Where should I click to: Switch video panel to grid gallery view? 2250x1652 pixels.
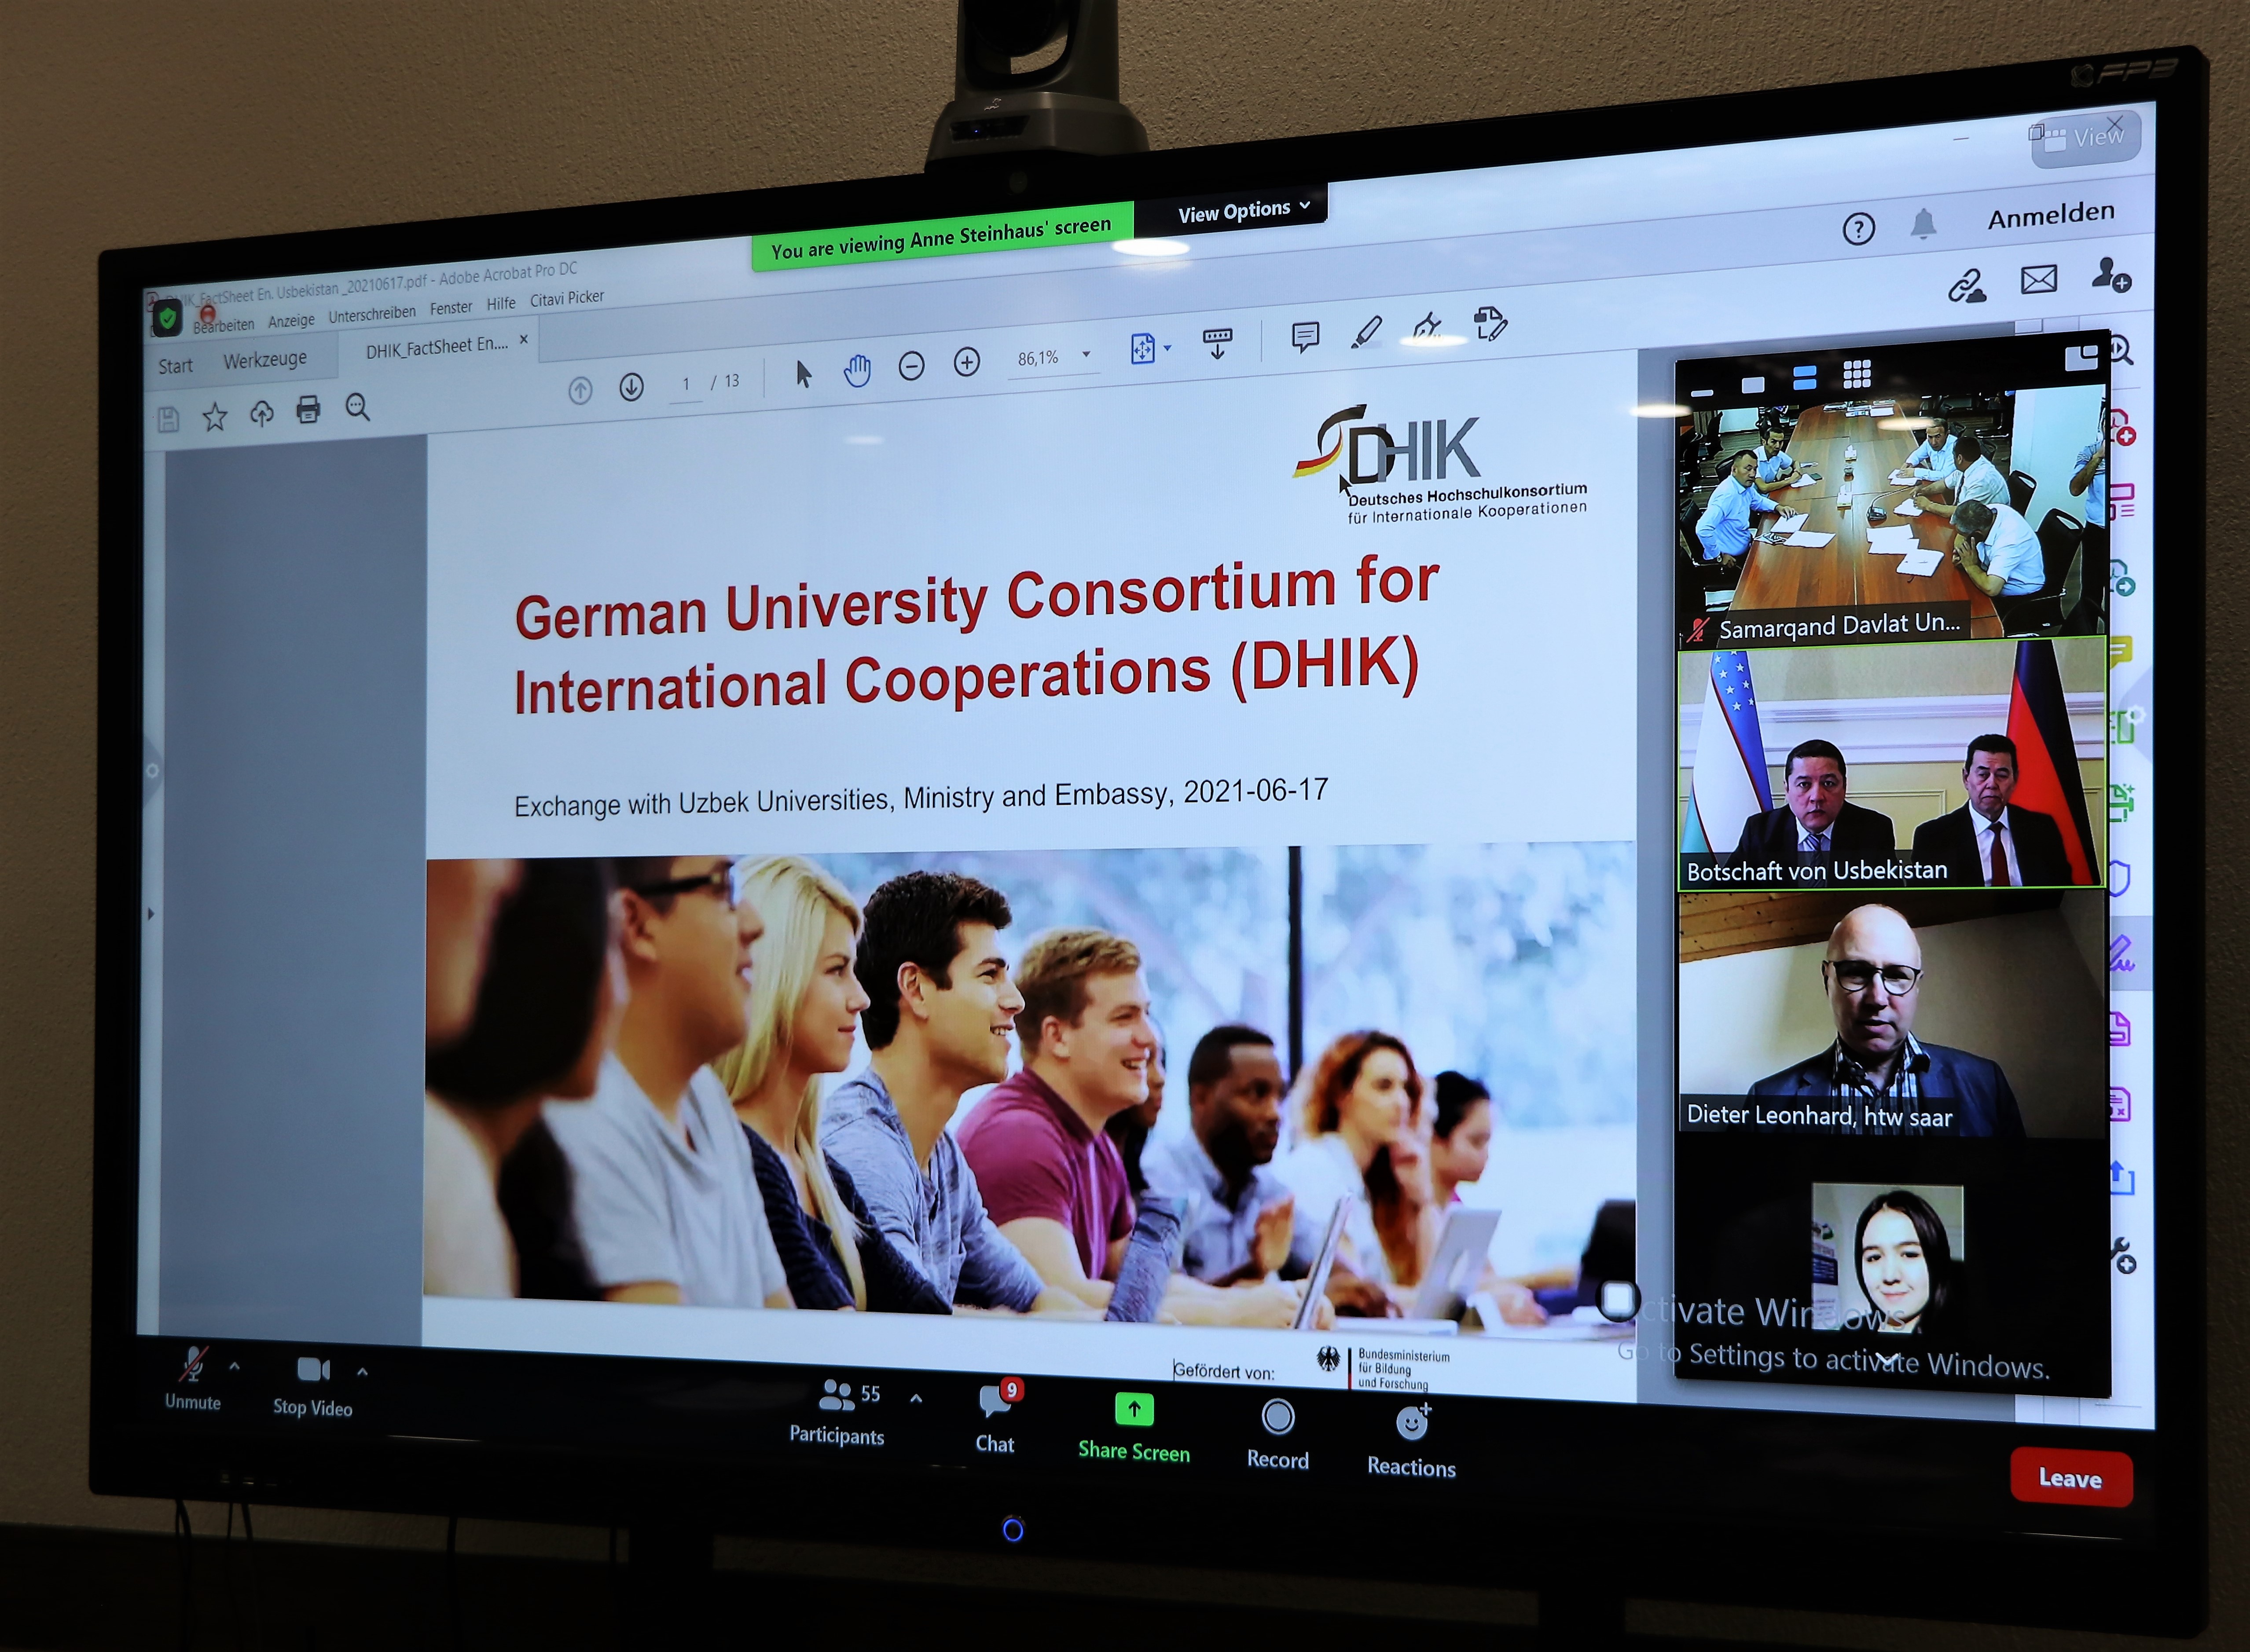(x=1856, y=374)
